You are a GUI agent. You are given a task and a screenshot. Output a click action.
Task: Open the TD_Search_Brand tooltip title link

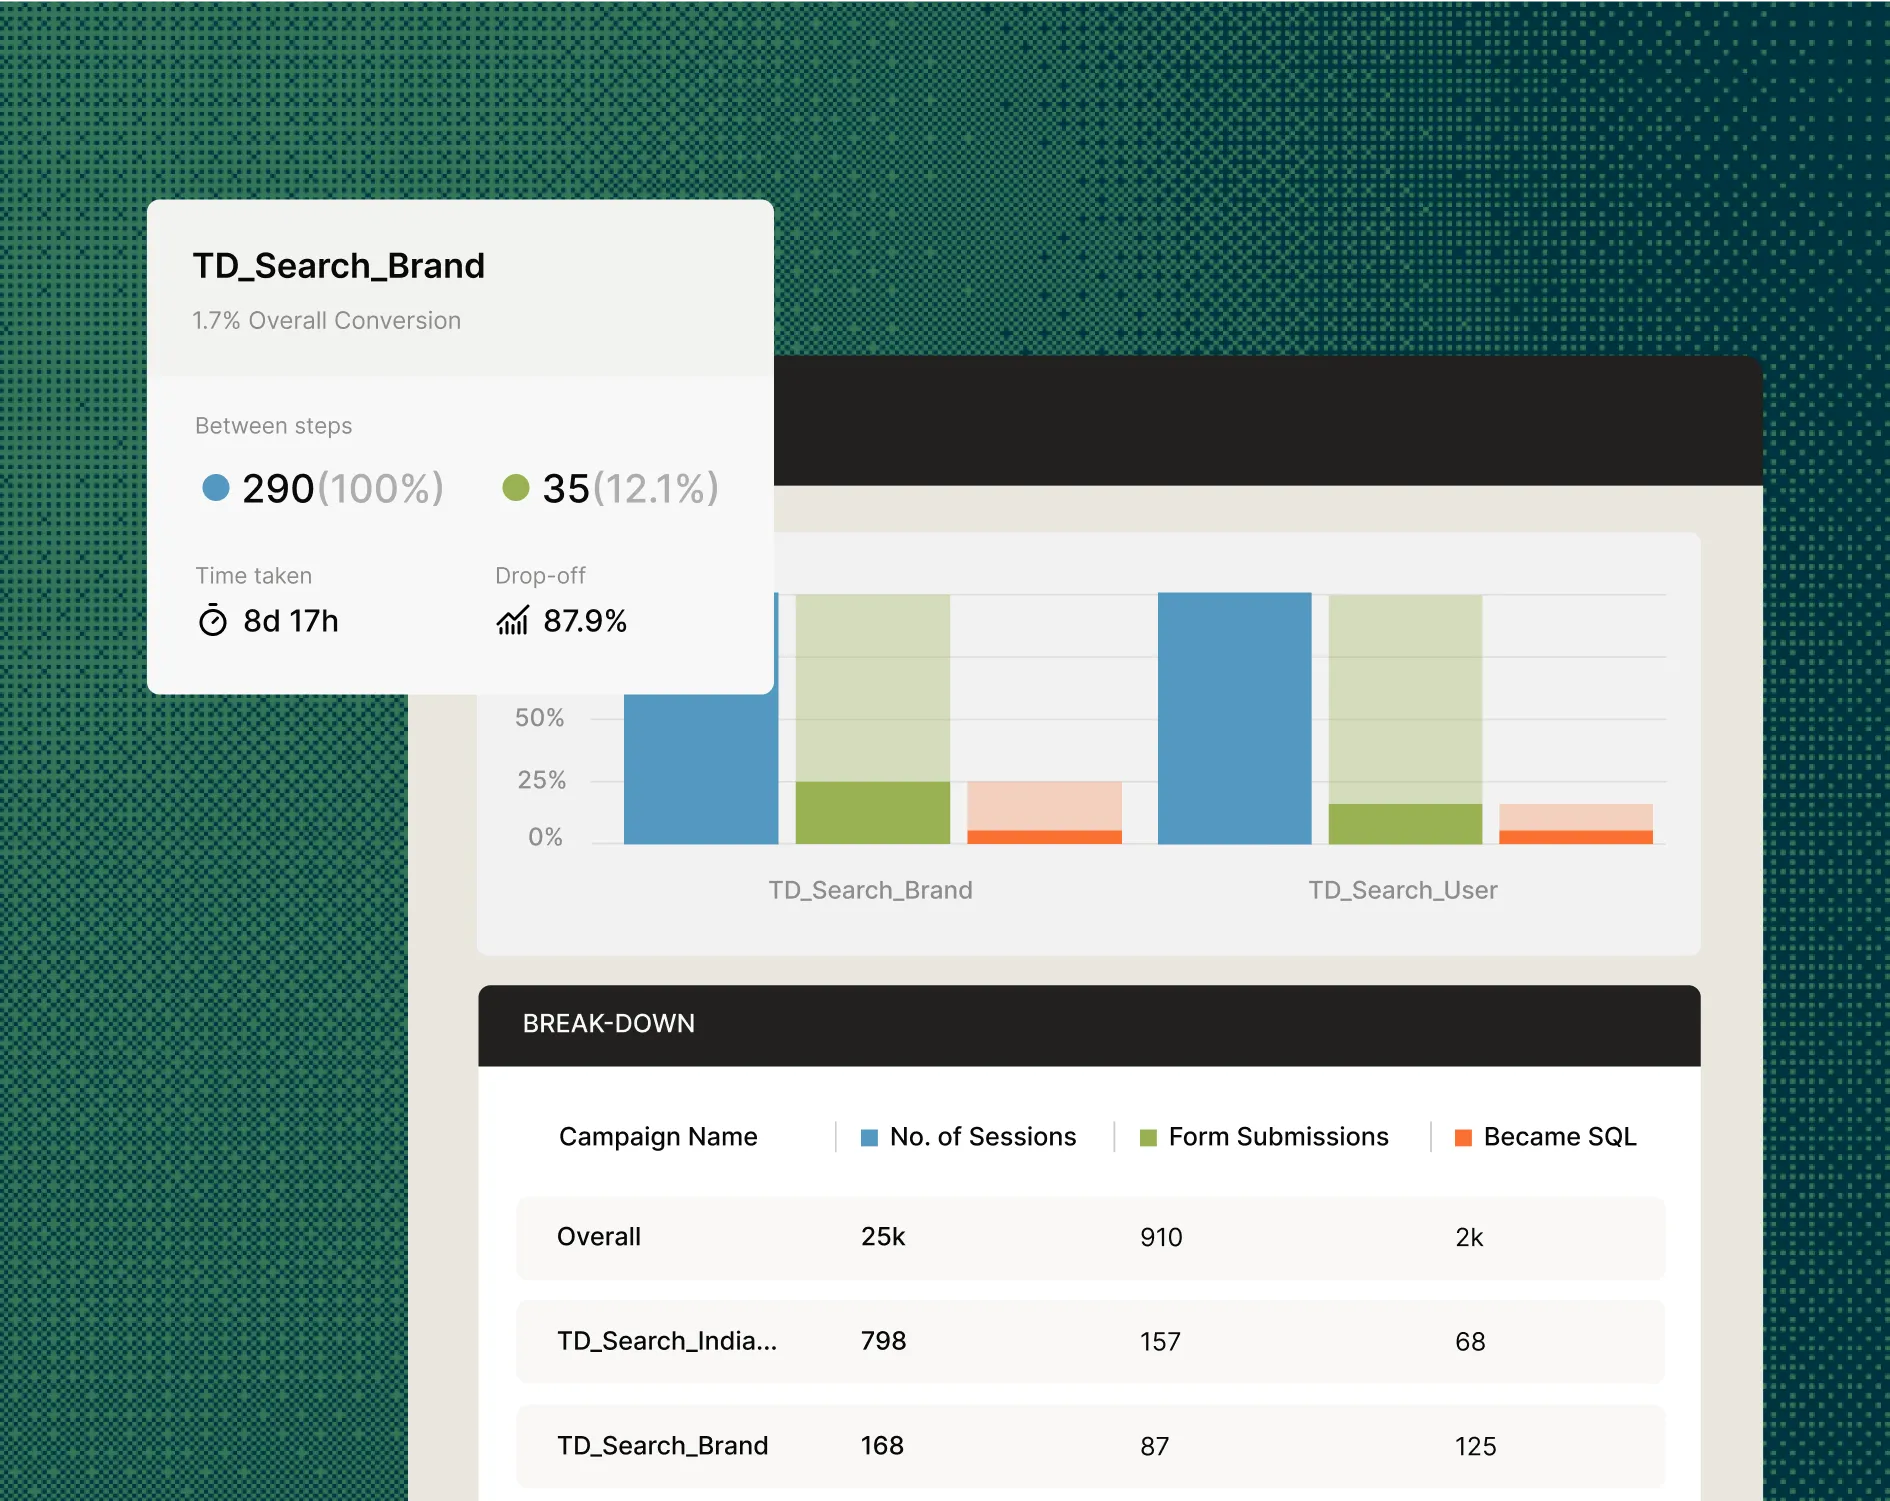pyautogui.click(x=338, y=265)
